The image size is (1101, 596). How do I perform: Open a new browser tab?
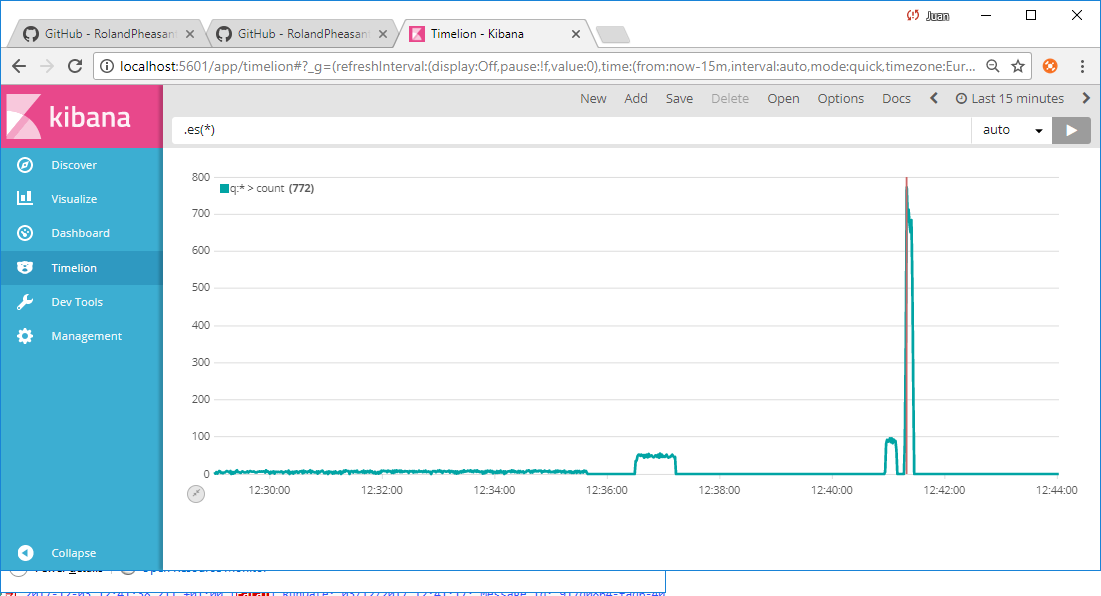(x=612, y=34)
